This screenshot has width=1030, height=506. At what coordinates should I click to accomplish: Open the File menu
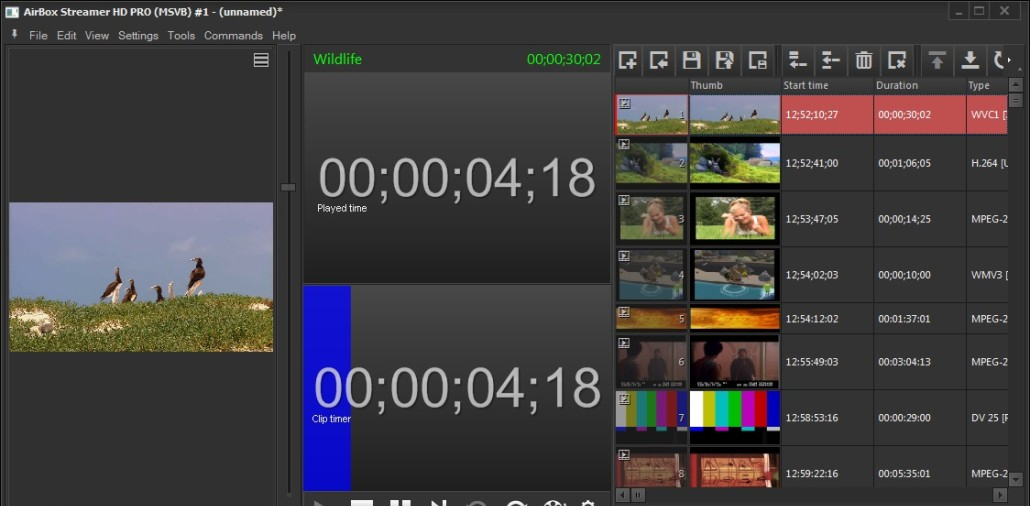point(38,35)
